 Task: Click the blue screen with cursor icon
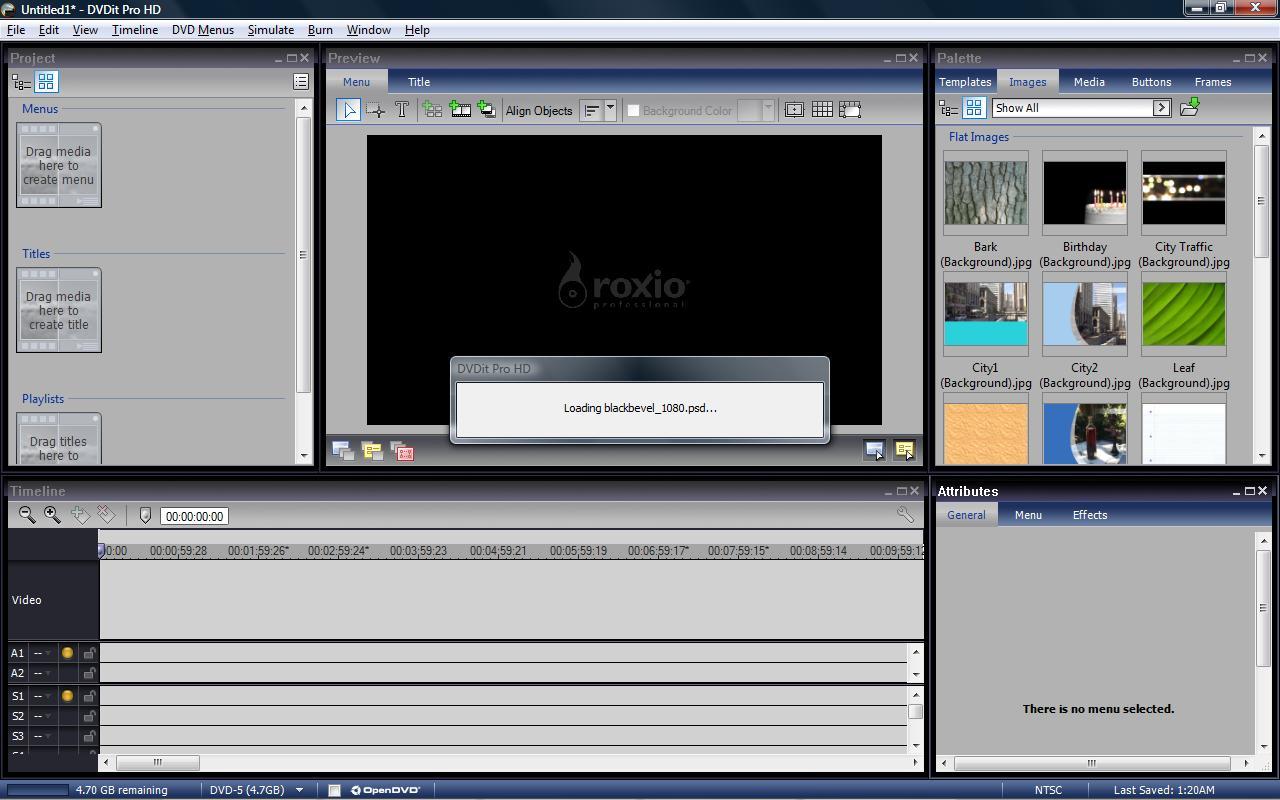pyautogui.click(x=875, y=451)
